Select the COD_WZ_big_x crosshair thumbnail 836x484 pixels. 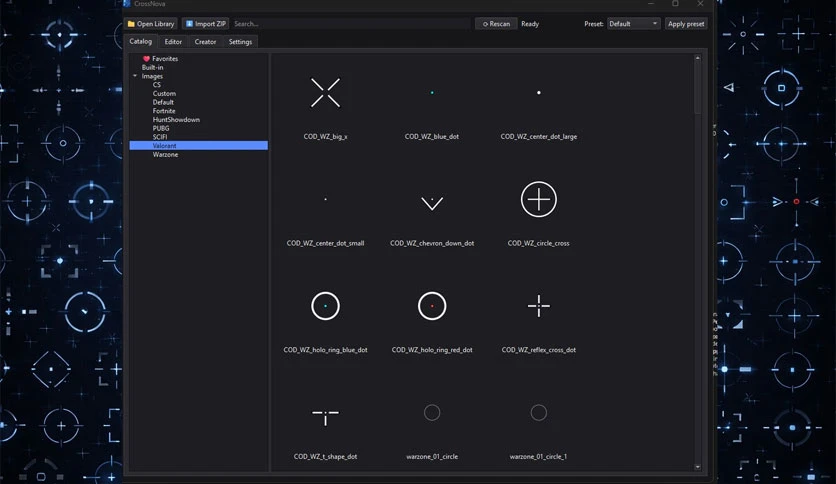coord(325,93)
